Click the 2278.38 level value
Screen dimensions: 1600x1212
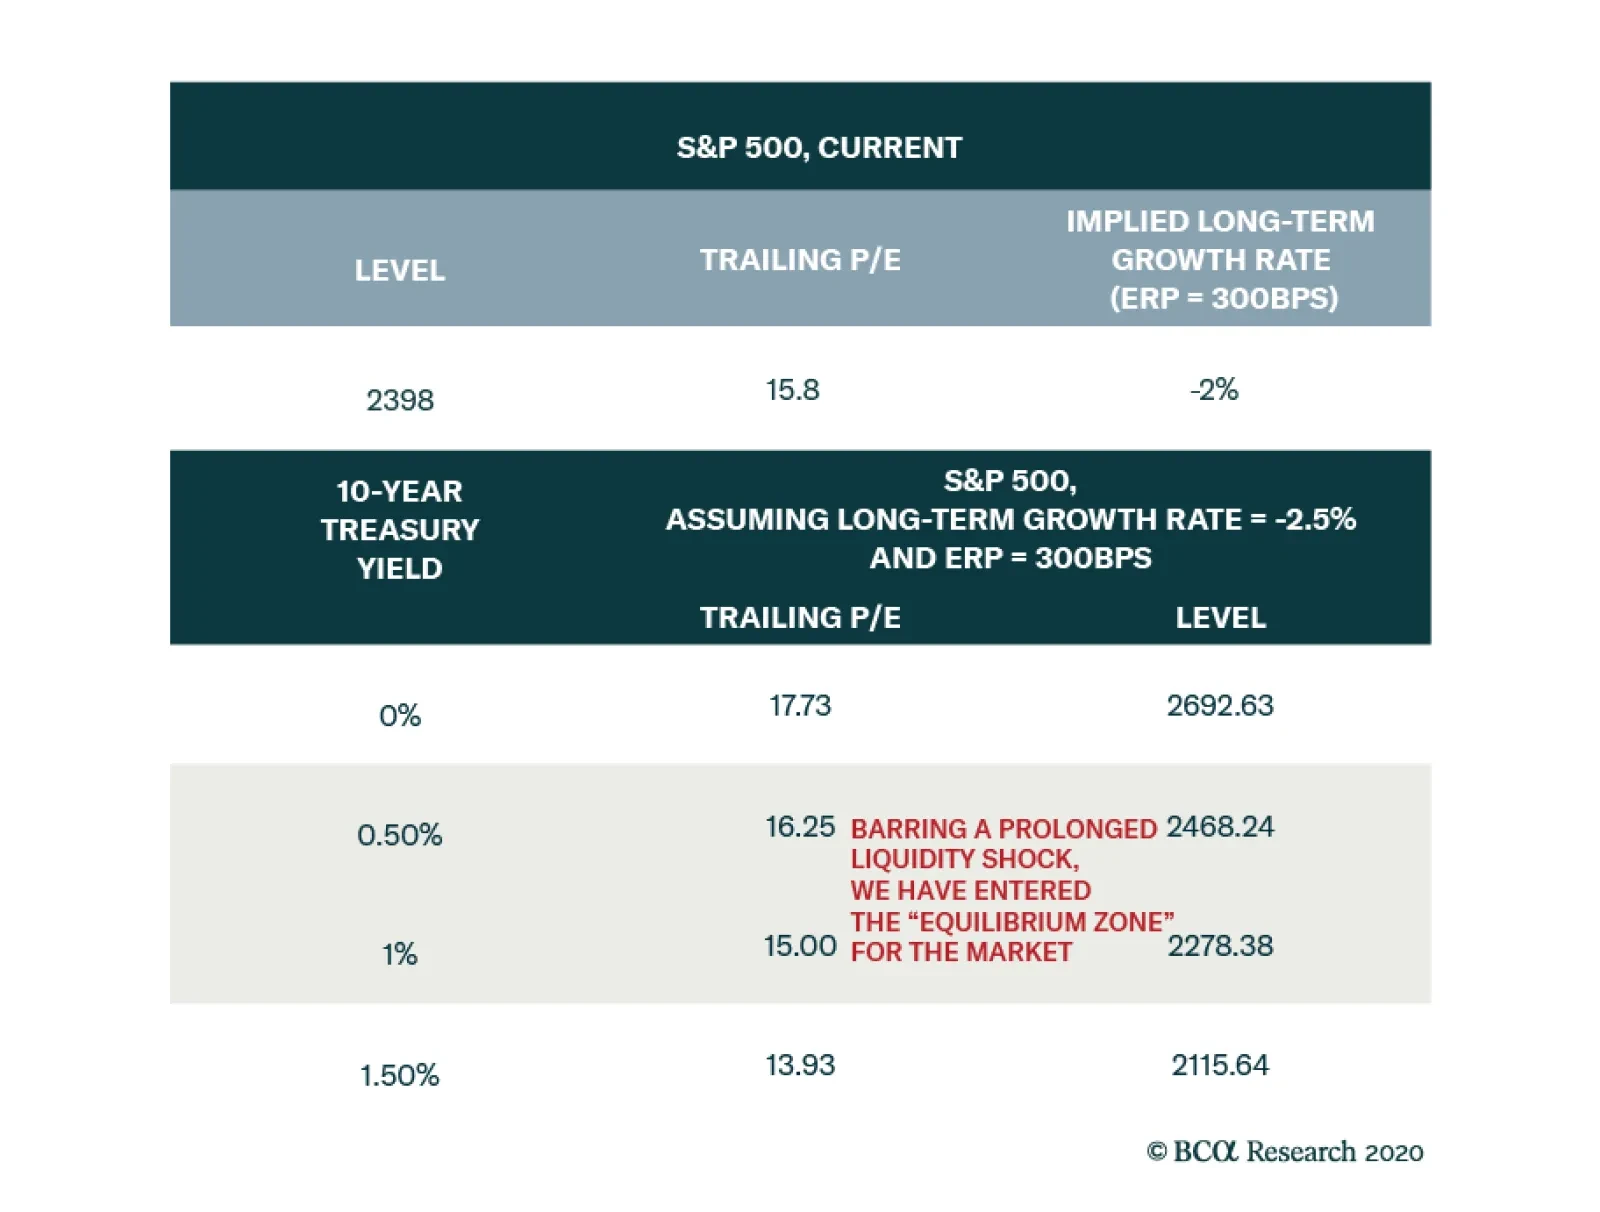1220,946
